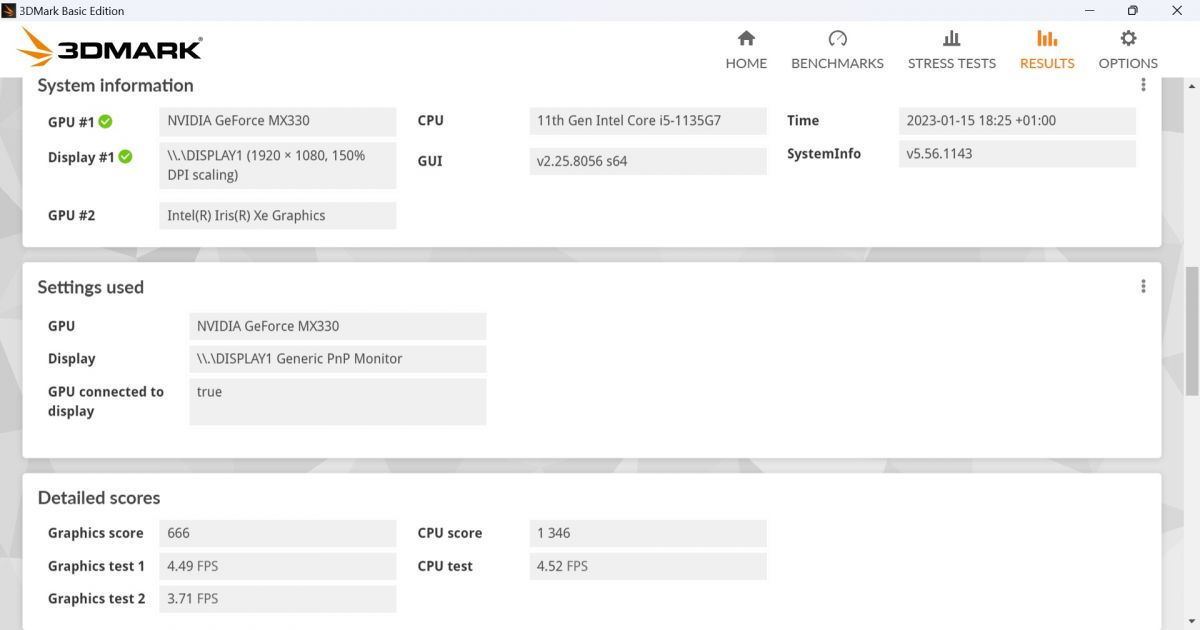Select the DISPLAY1 1920 × 1080 value

(x=277, y=165)
